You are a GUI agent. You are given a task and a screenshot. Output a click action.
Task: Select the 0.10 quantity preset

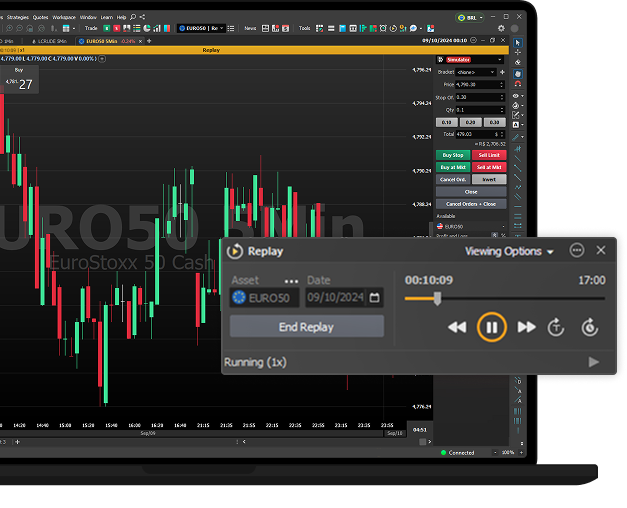pyautogui.click(x=447, y=122)
